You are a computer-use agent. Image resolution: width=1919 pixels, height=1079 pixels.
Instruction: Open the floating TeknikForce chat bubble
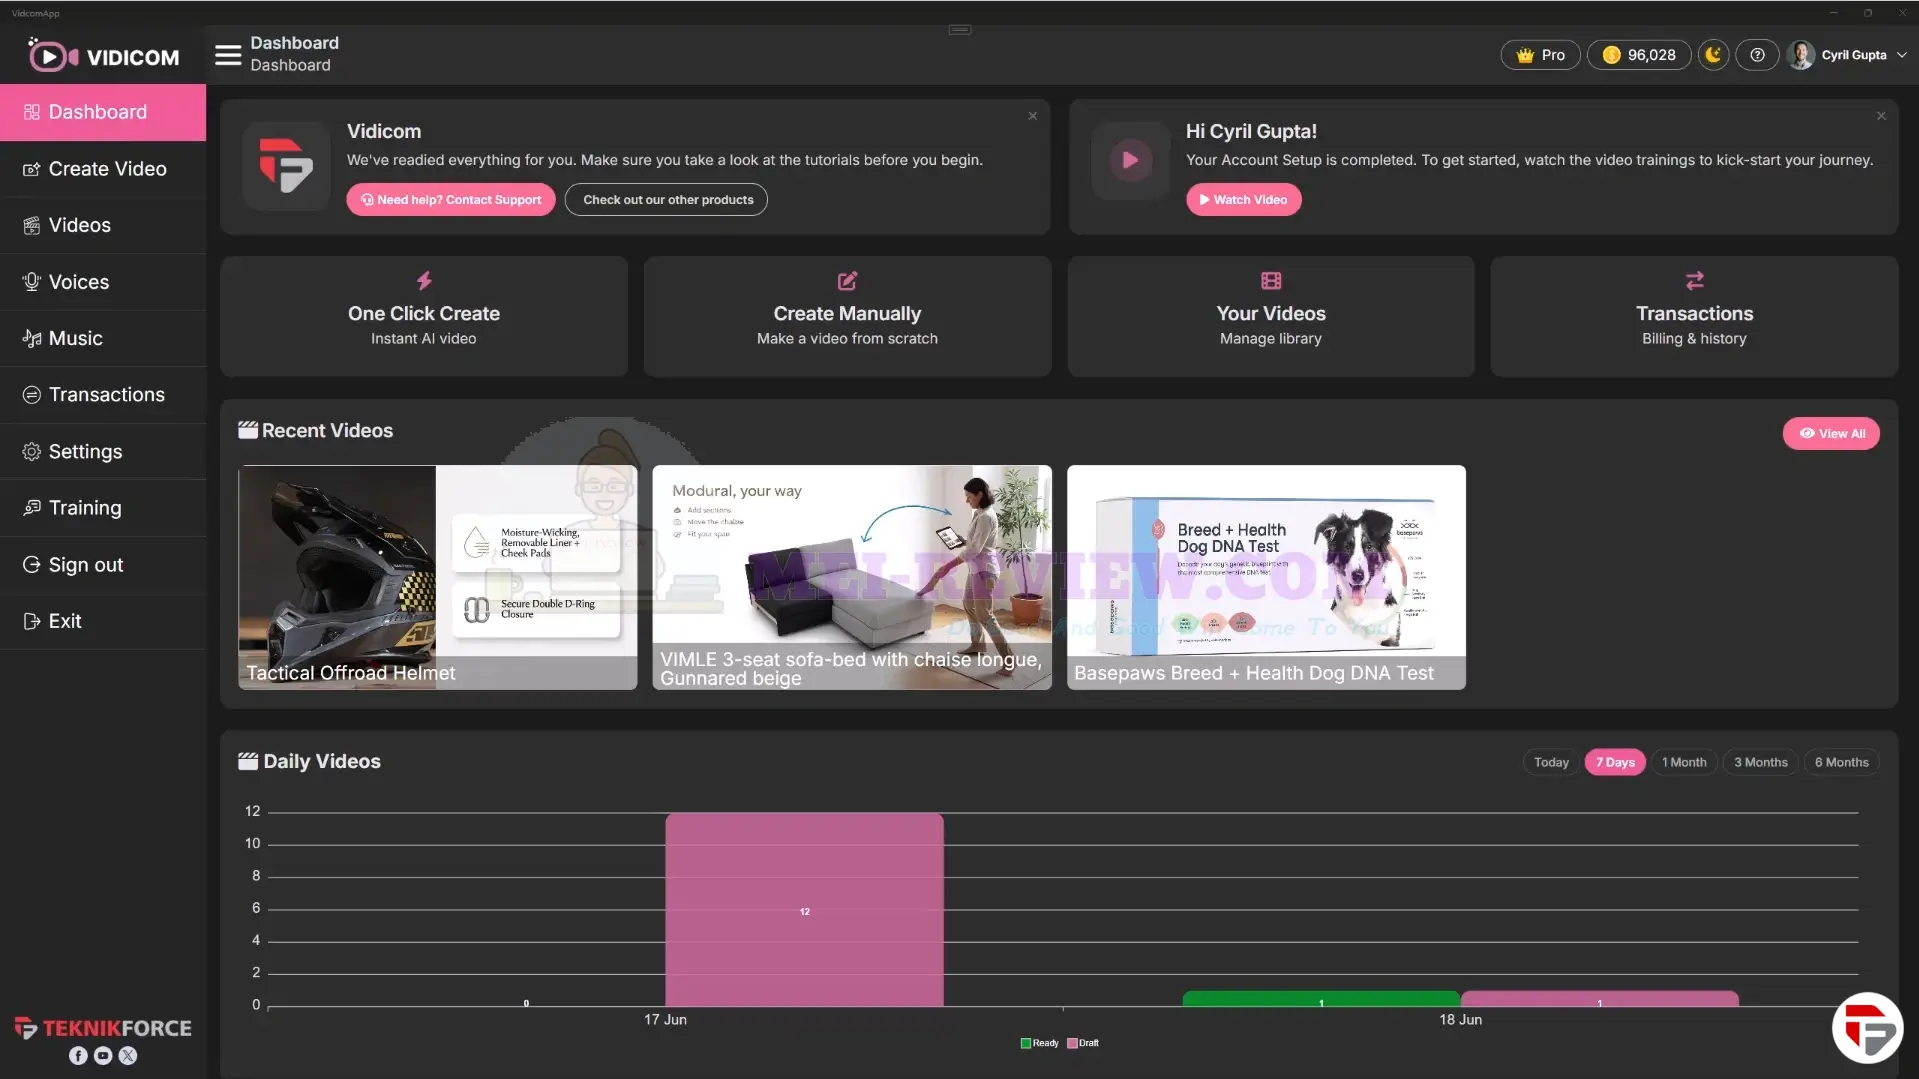1867,1027
